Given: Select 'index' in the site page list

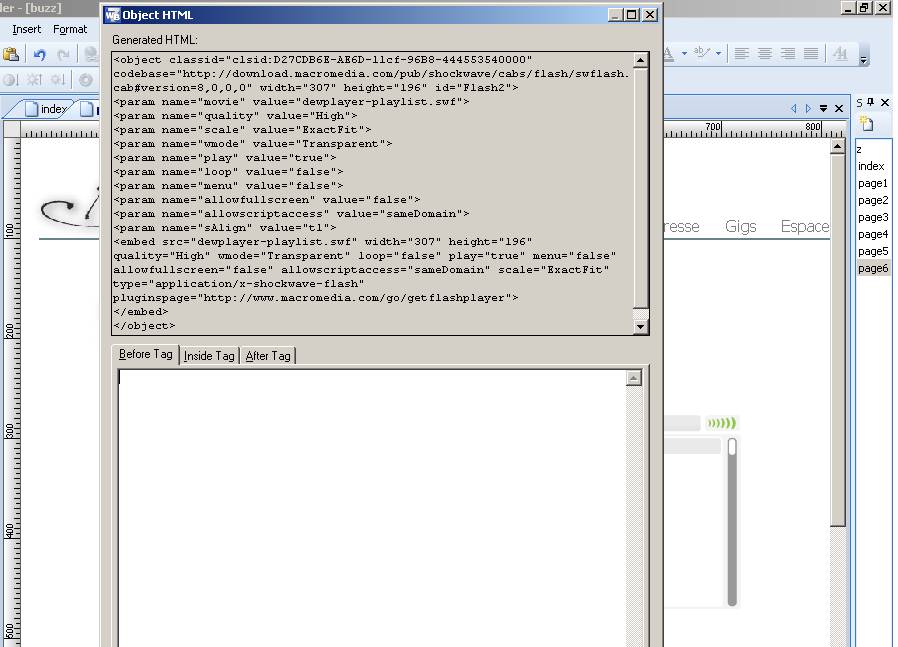Looking at the screenshot, I should point(871,166).
